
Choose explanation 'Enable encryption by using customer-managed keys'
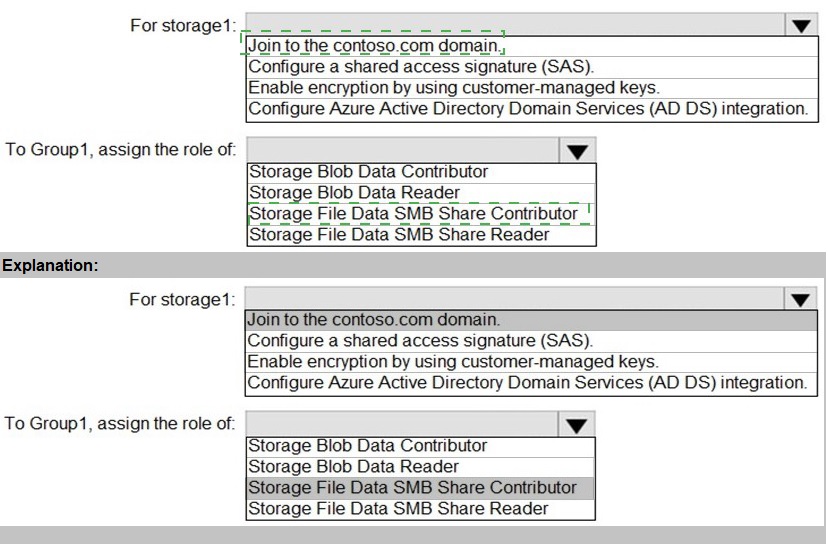tap(453, 362)
